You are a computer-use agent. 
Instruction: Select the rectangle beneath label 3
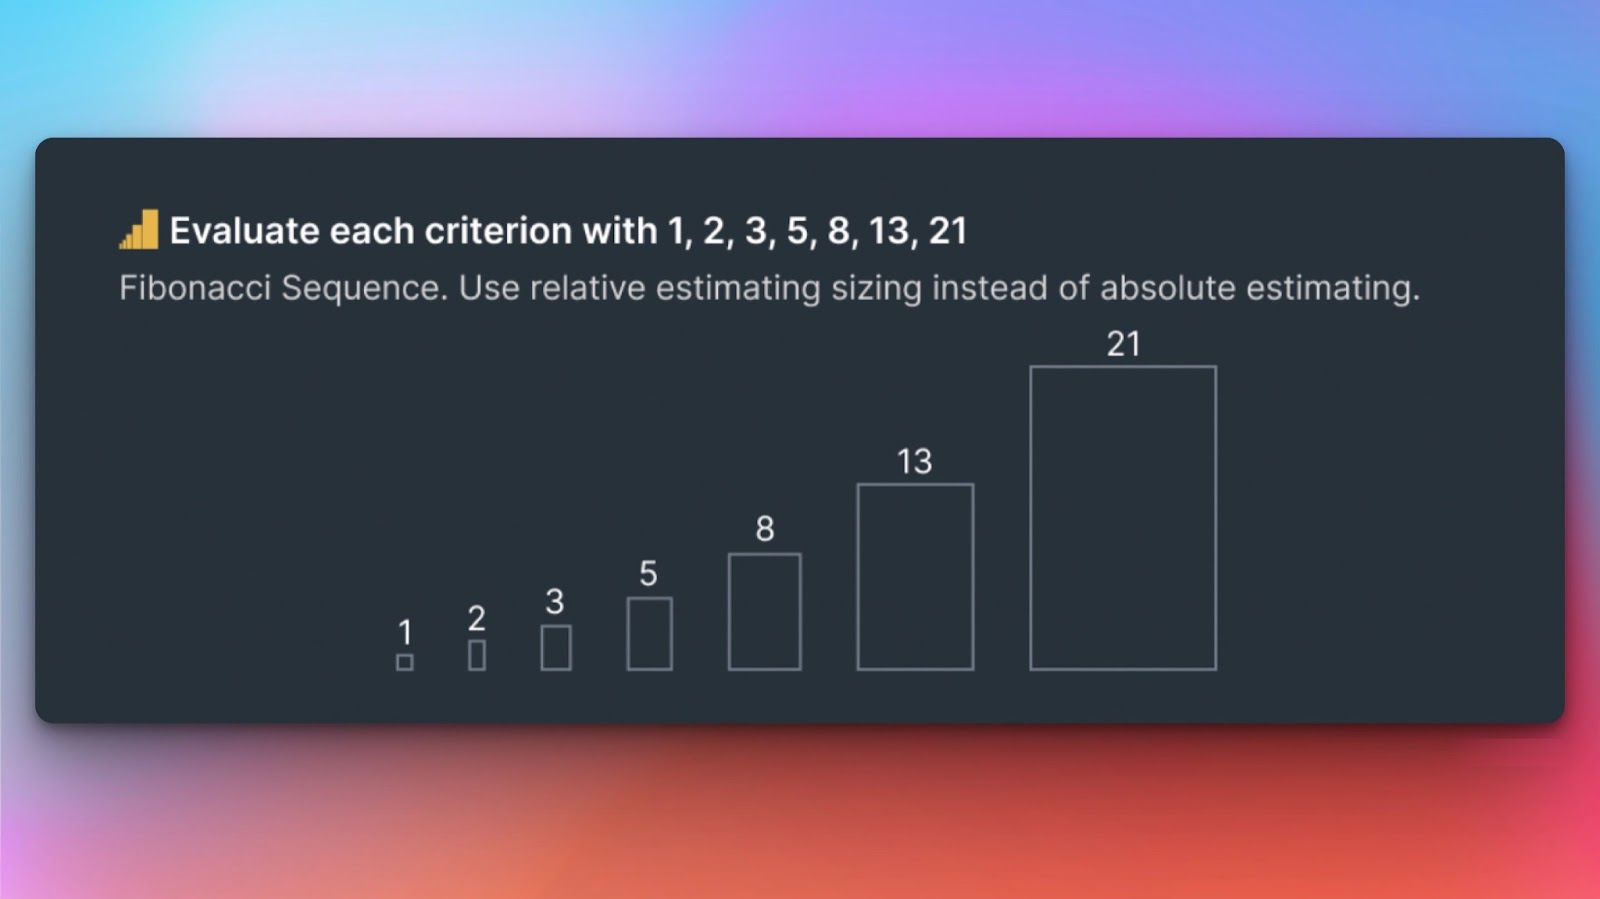[556, 648]
